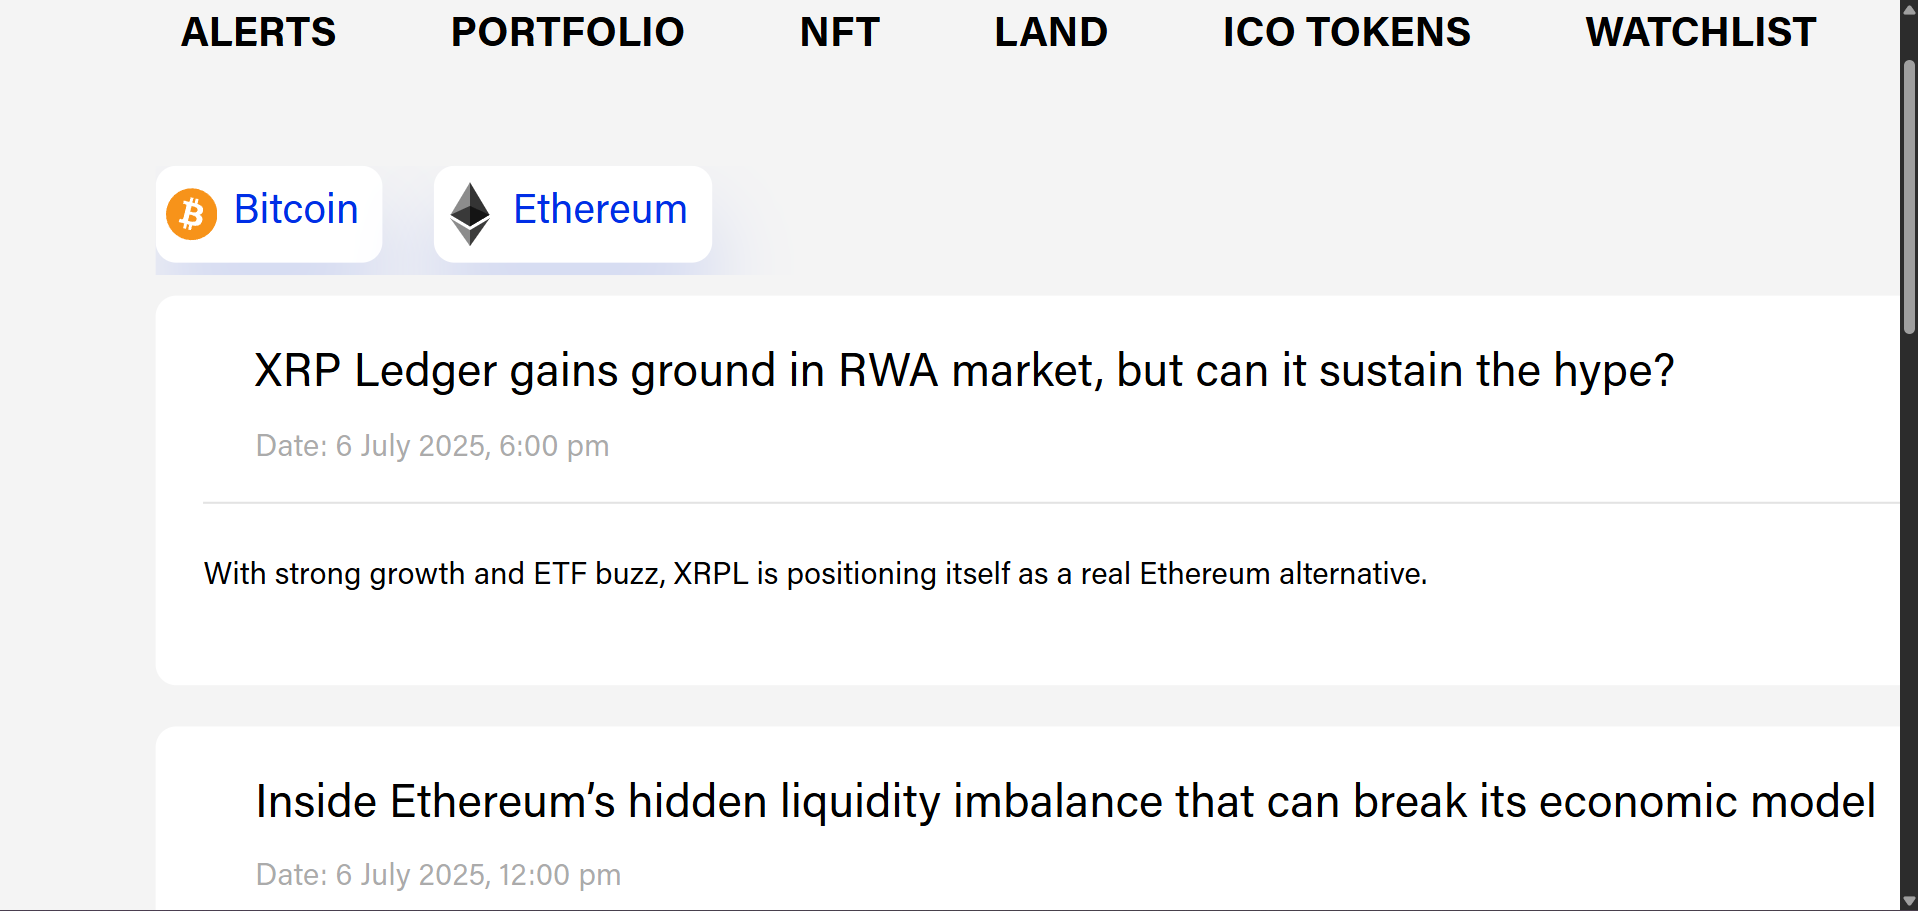Screen dimensions: 1918x911
Task: Click the vertical scrollbar thumb
Action: pos(1909,196)
